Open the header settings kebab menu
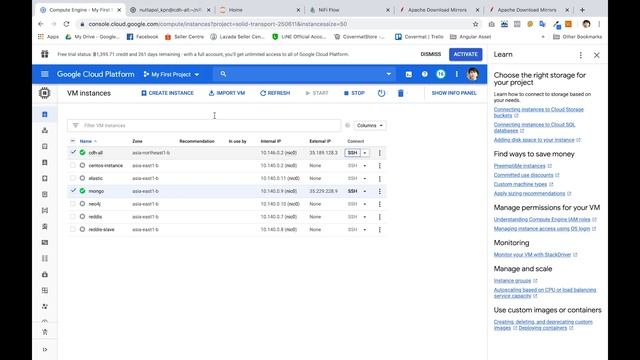Image resolution: width=640 pixels, height=360 pixels. pyautogui.click(x=457, y=74)
